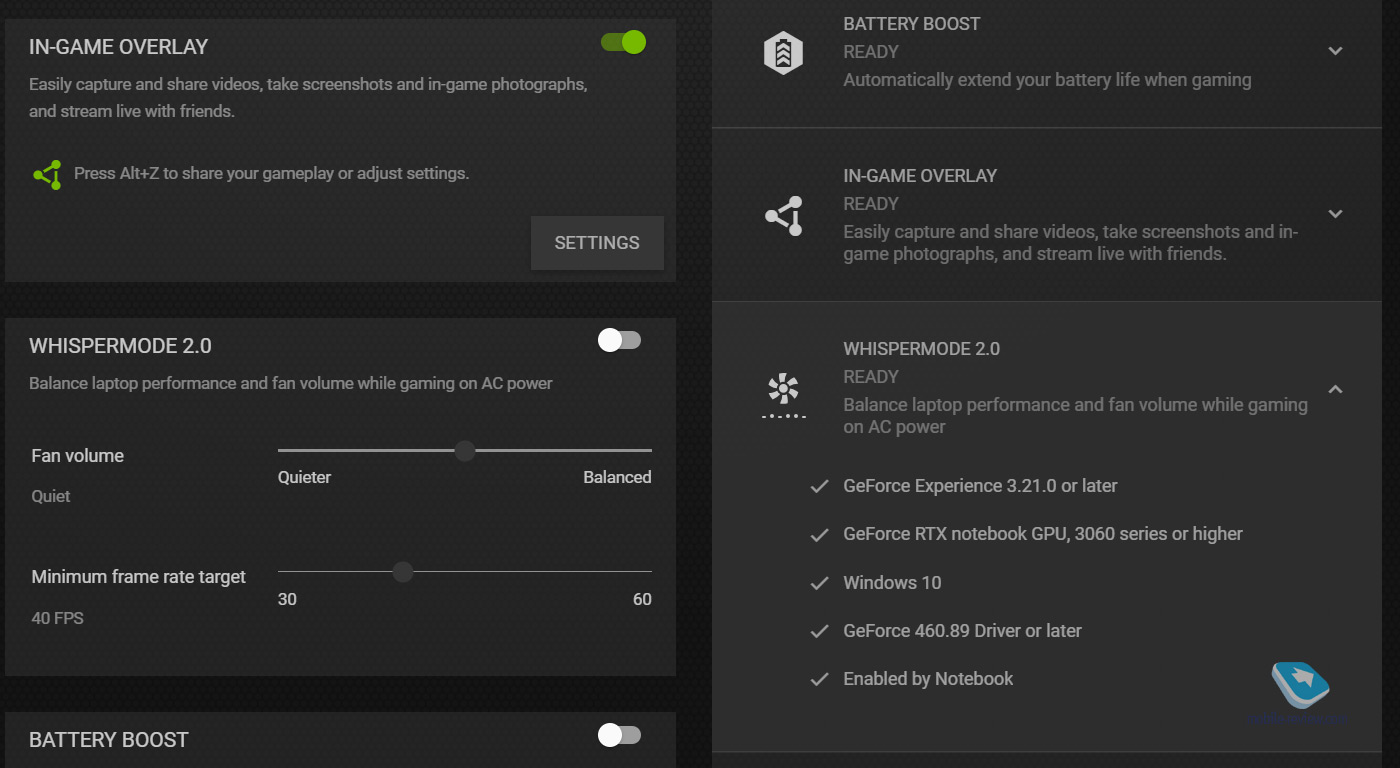Screen dimensions: 1400x768
Task: Click the 30 label on frame rate slider
Action: click(287, 600)
